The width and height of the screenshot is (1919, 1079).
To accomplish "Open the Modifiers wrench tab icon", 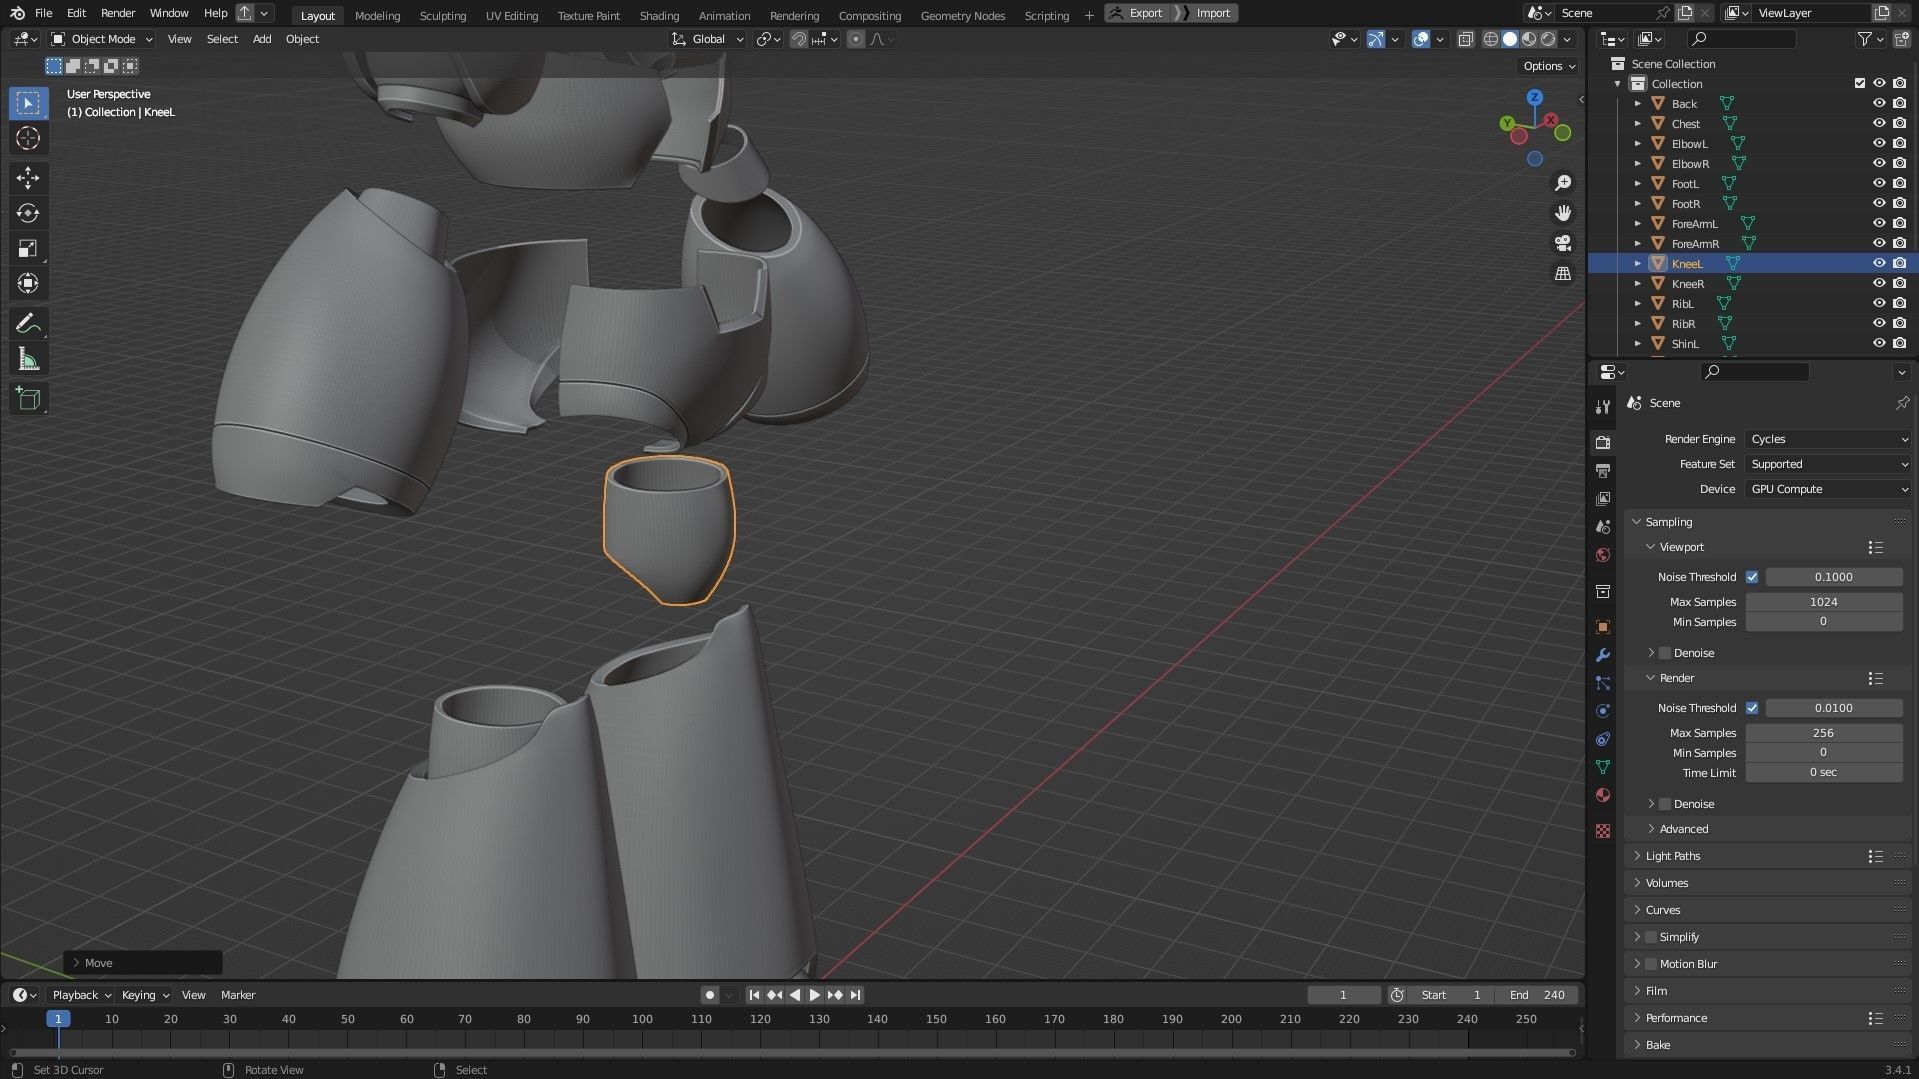I will click(1603, 655).
